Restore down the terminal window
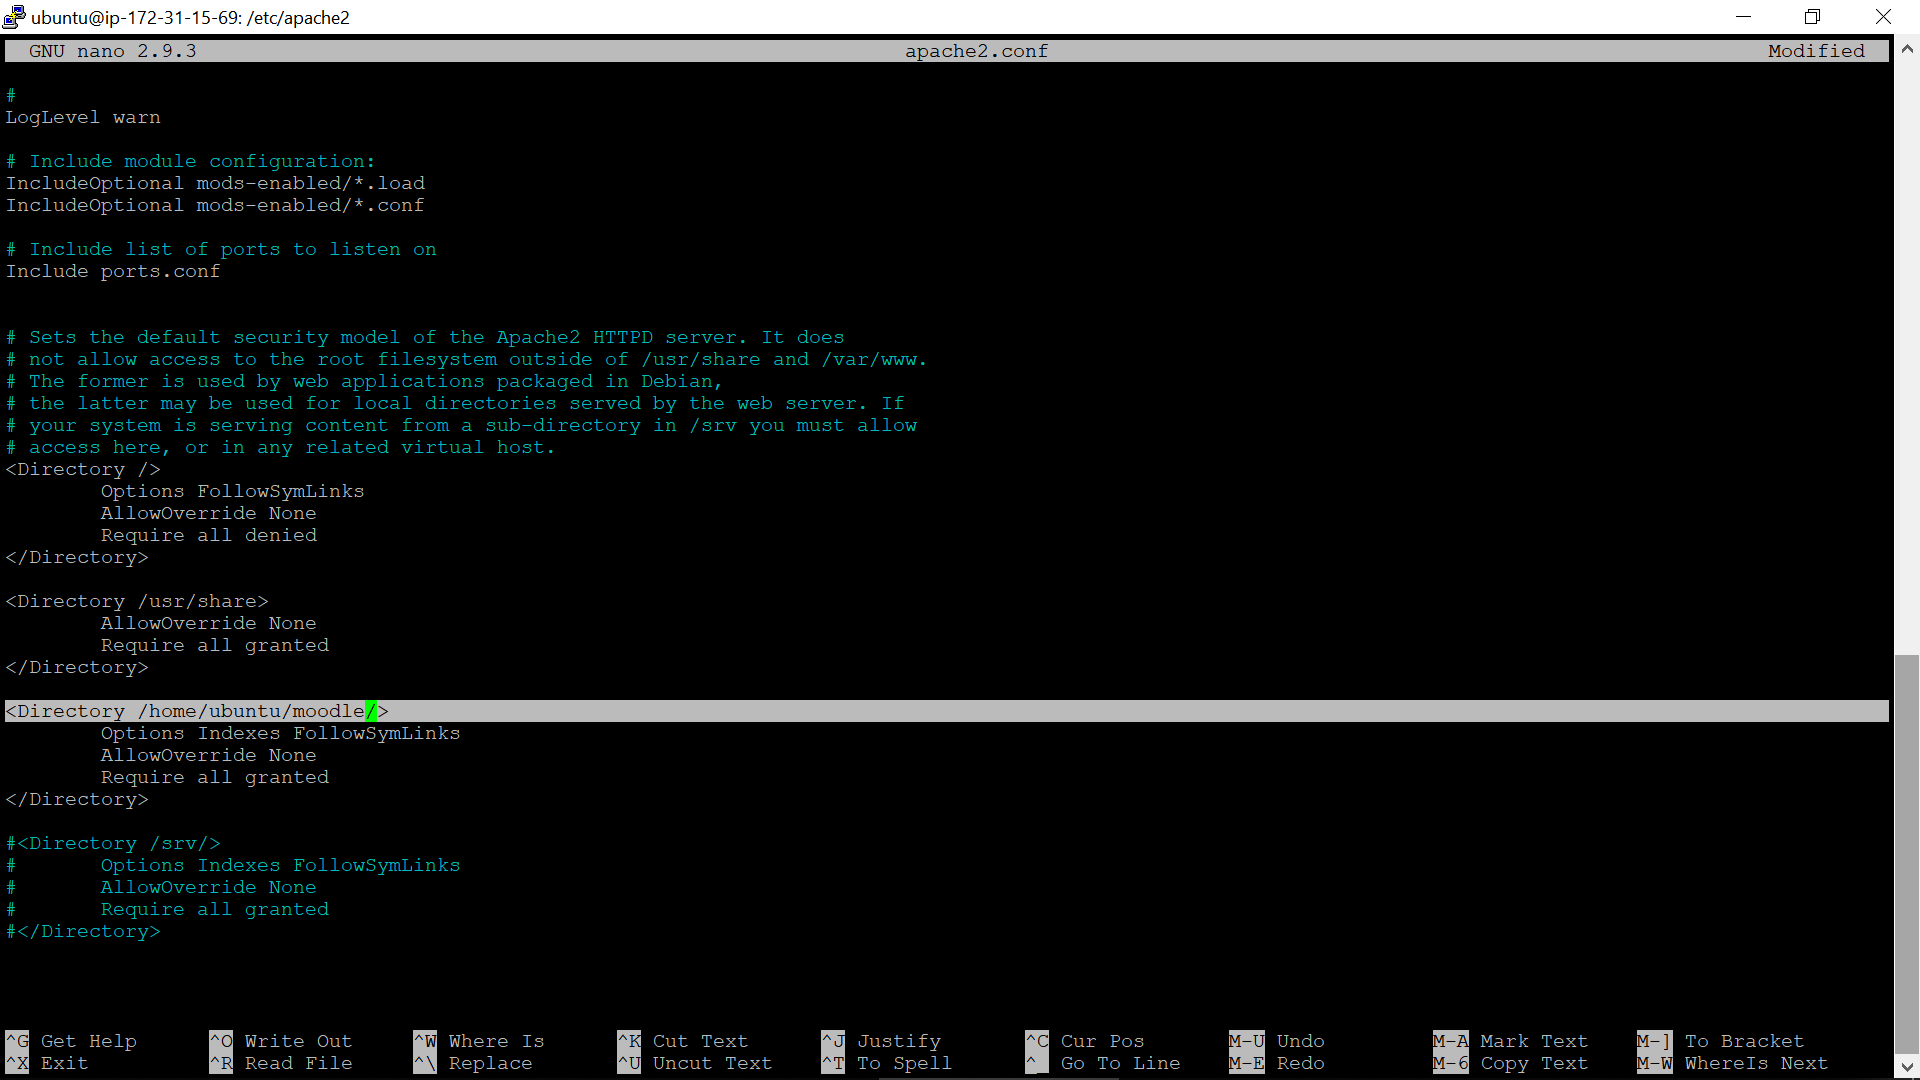Screen dimensions: 1920x1080 click(1812, 16)
